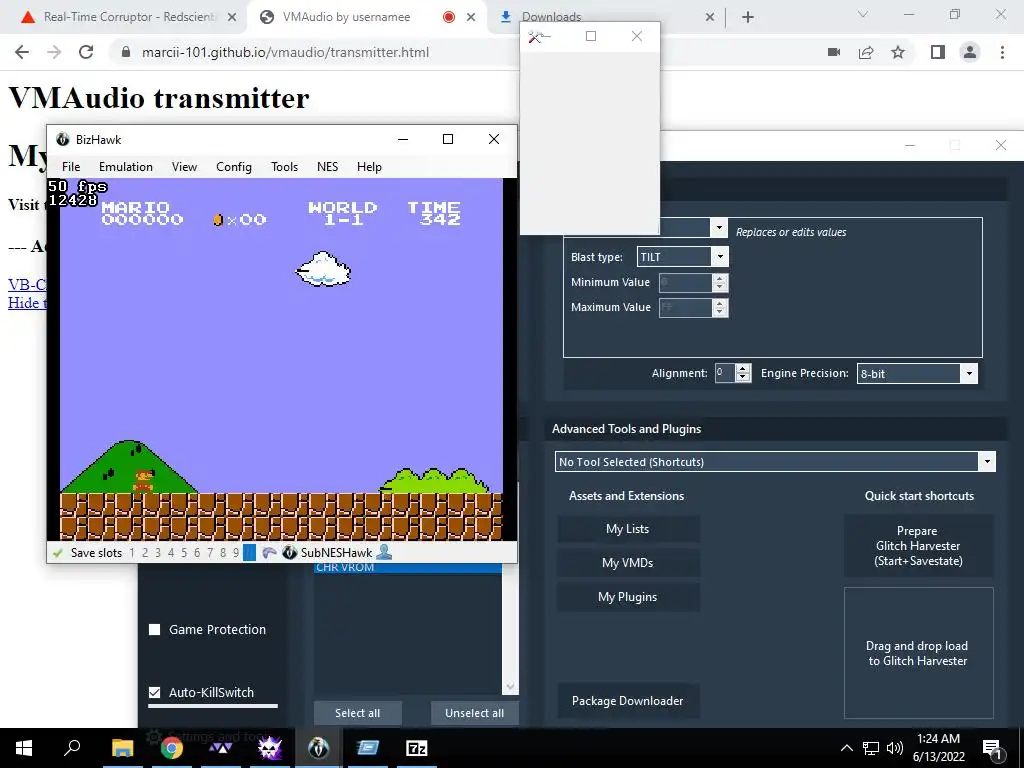This screenshot has height=768, width=1024.
Task: Click the green checkmark in BizHawk status bar
Action: click(57, 553)
